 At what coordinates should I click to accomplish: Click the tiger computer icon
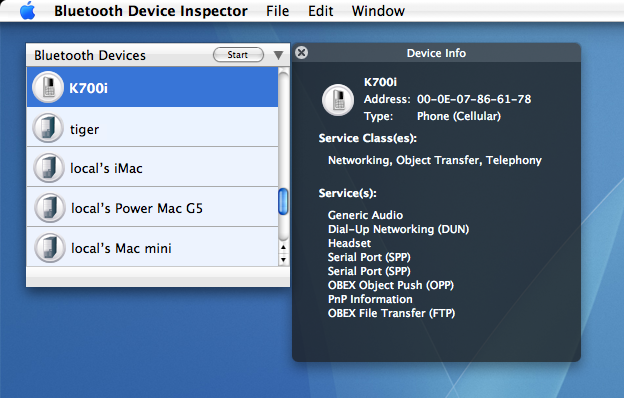(48, 128)
